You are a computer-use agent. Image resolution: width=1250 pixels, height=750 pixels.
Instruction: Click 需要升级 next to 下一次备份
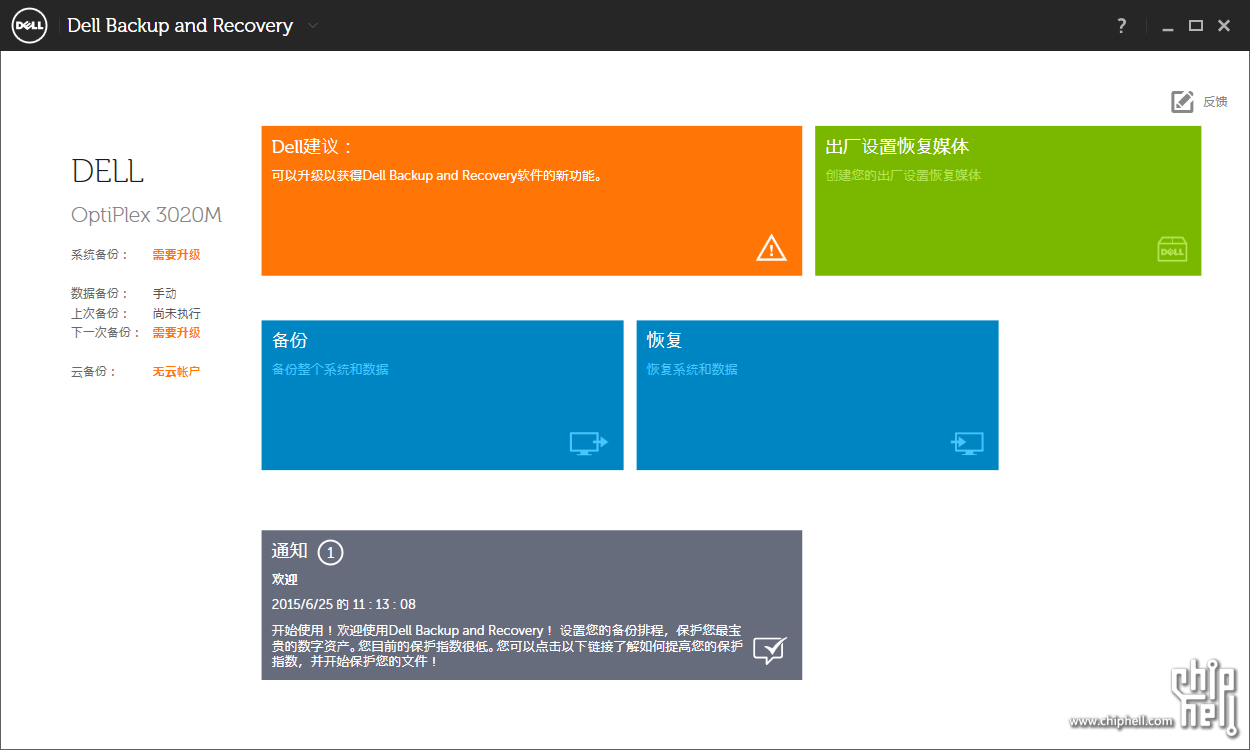pyautogui.click(x=176, y=333)
